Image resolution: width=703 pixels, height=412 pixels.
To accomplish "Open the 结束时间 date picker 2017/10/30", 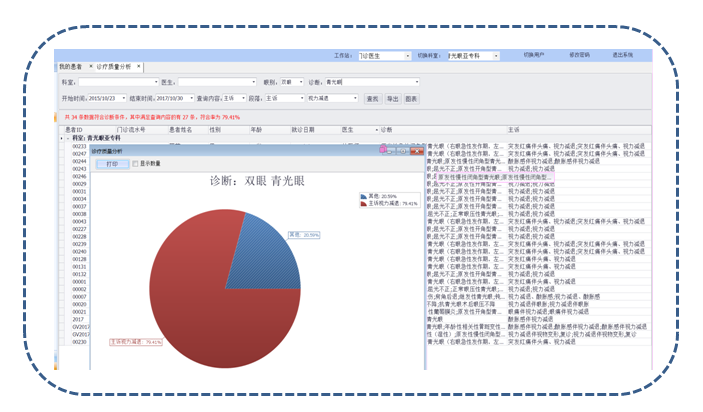I will [x=192, y=98].
